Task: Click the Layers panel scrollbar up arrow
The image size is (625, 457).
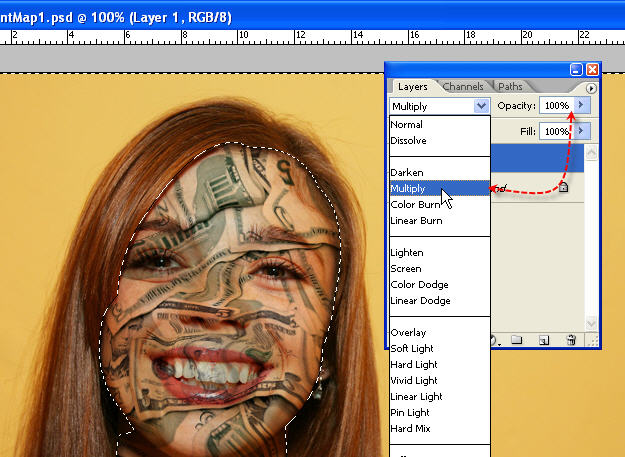Action: point(592,152)
